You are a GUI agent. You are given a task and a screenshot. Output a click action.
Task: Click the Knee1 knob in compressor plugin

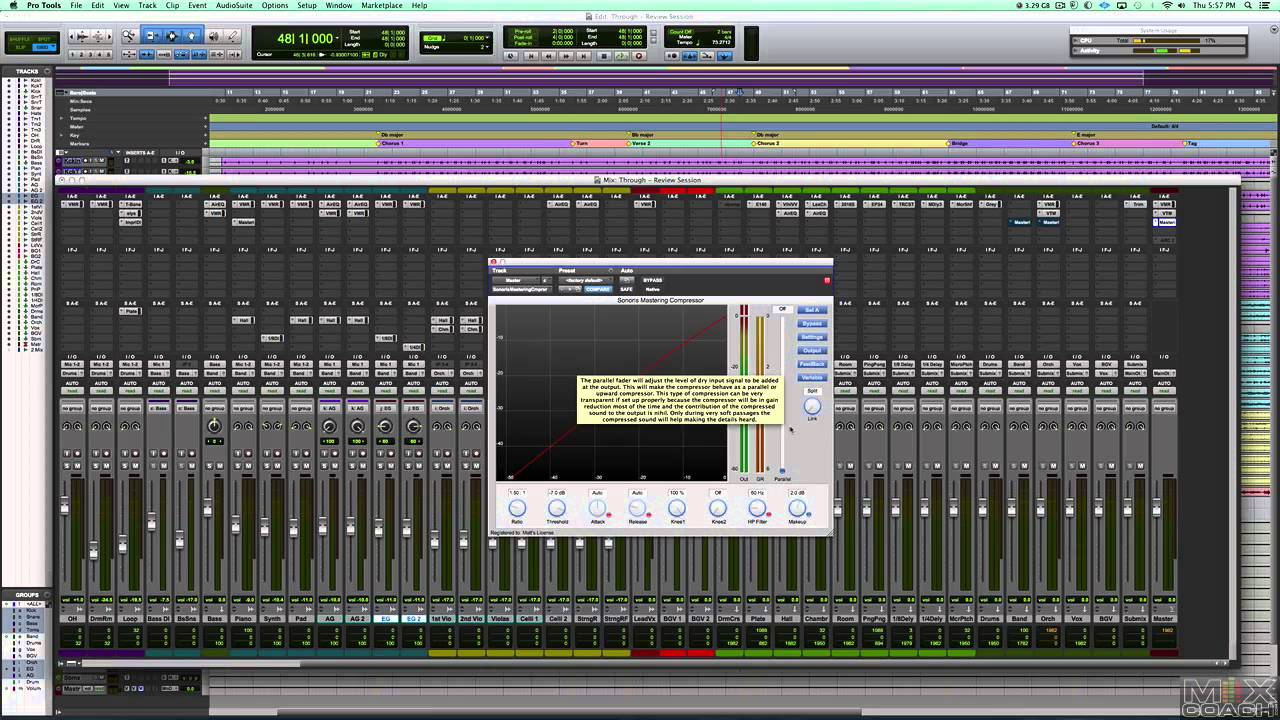[677, 508]
